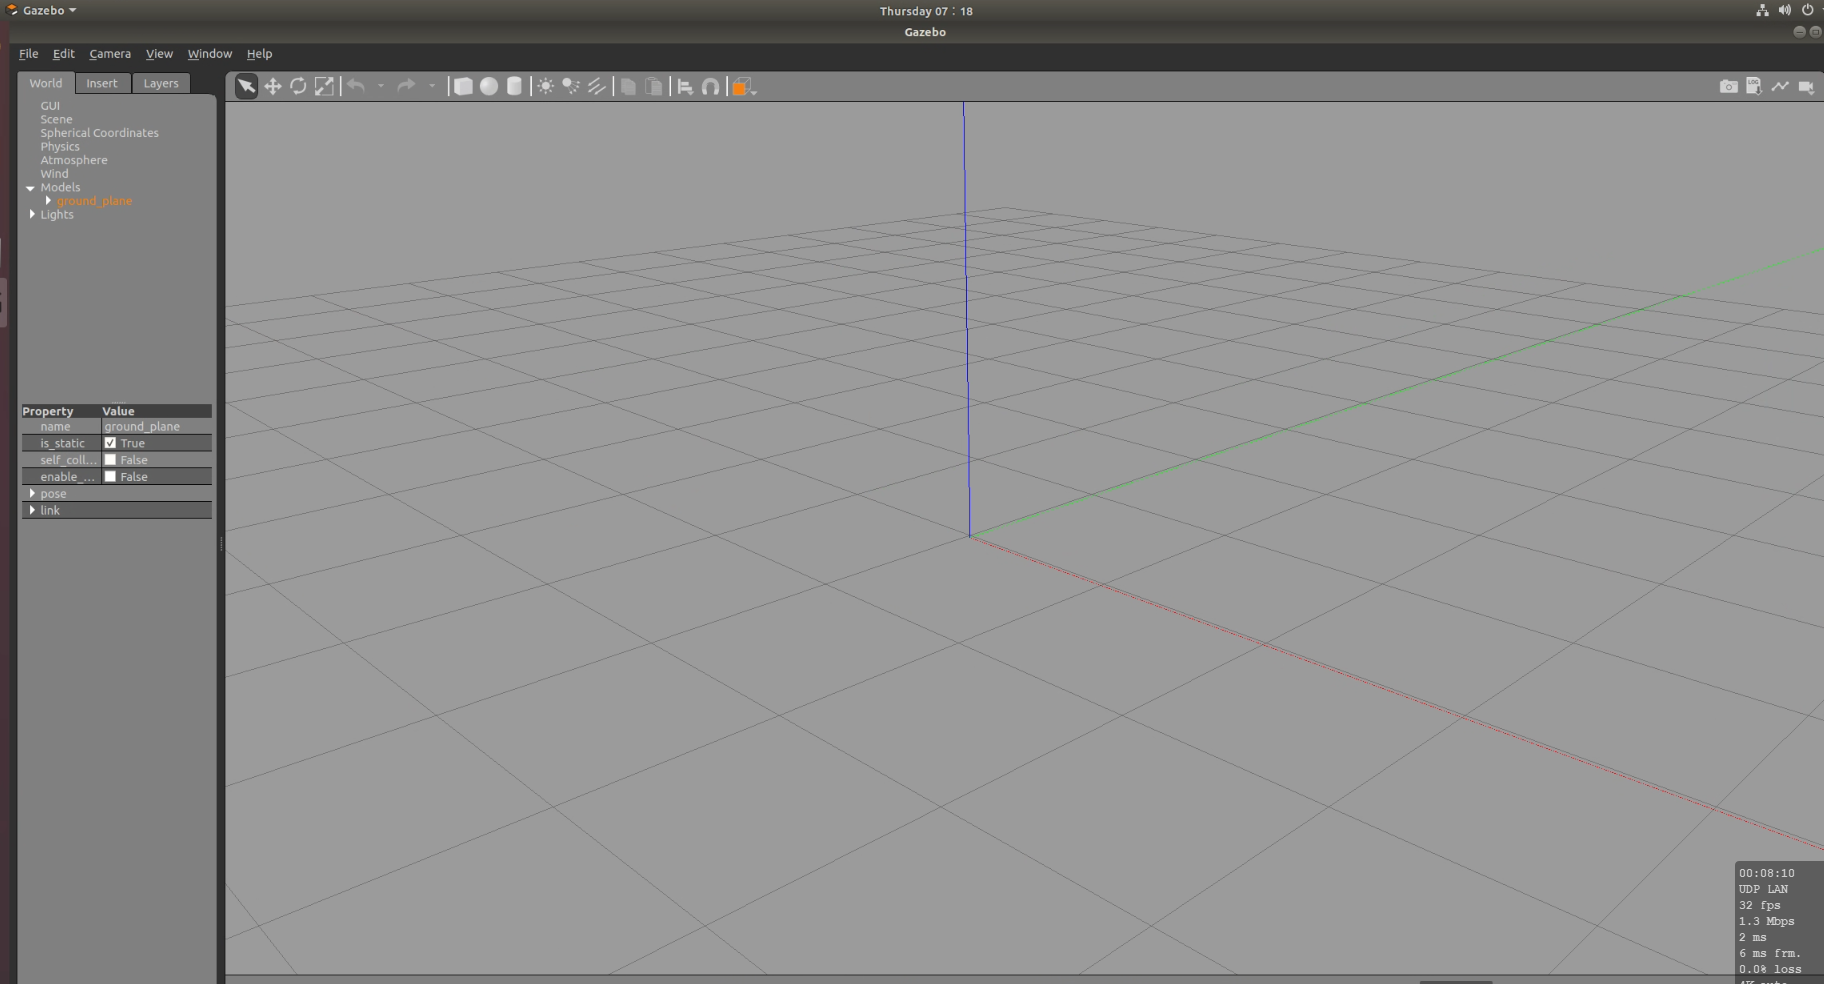Open the Window menu
Image resolution: width=1824 pixels, height=984 pixels.
210,54
